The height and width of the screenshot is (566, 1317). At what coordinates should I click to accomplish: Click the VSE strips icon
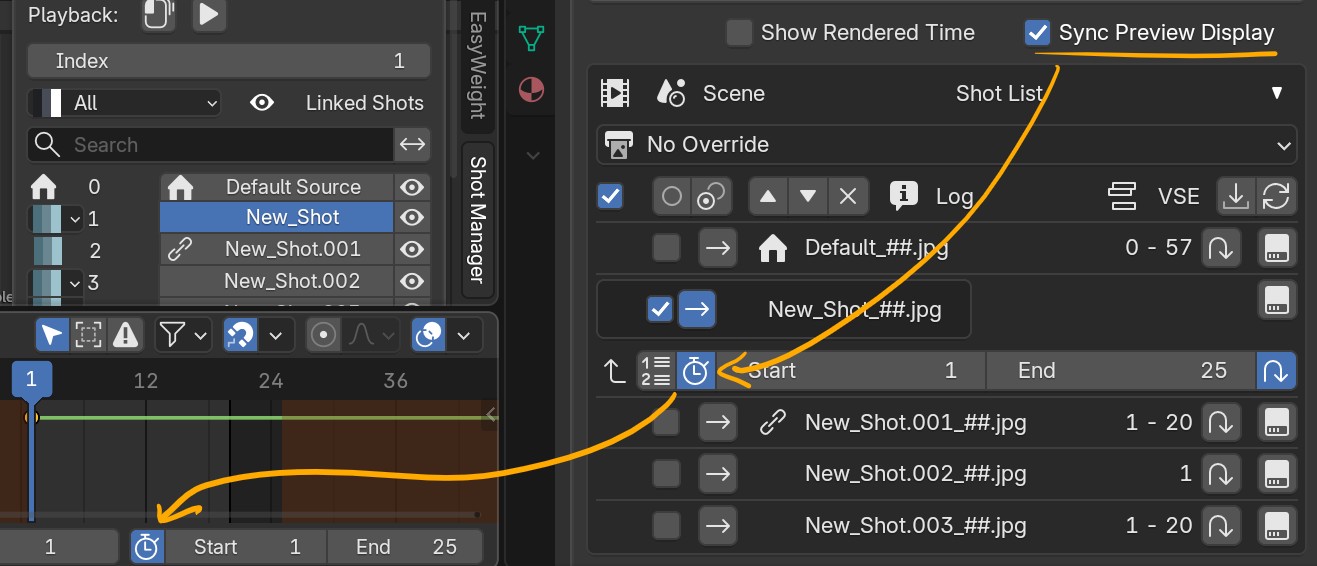click(1122, 196)
